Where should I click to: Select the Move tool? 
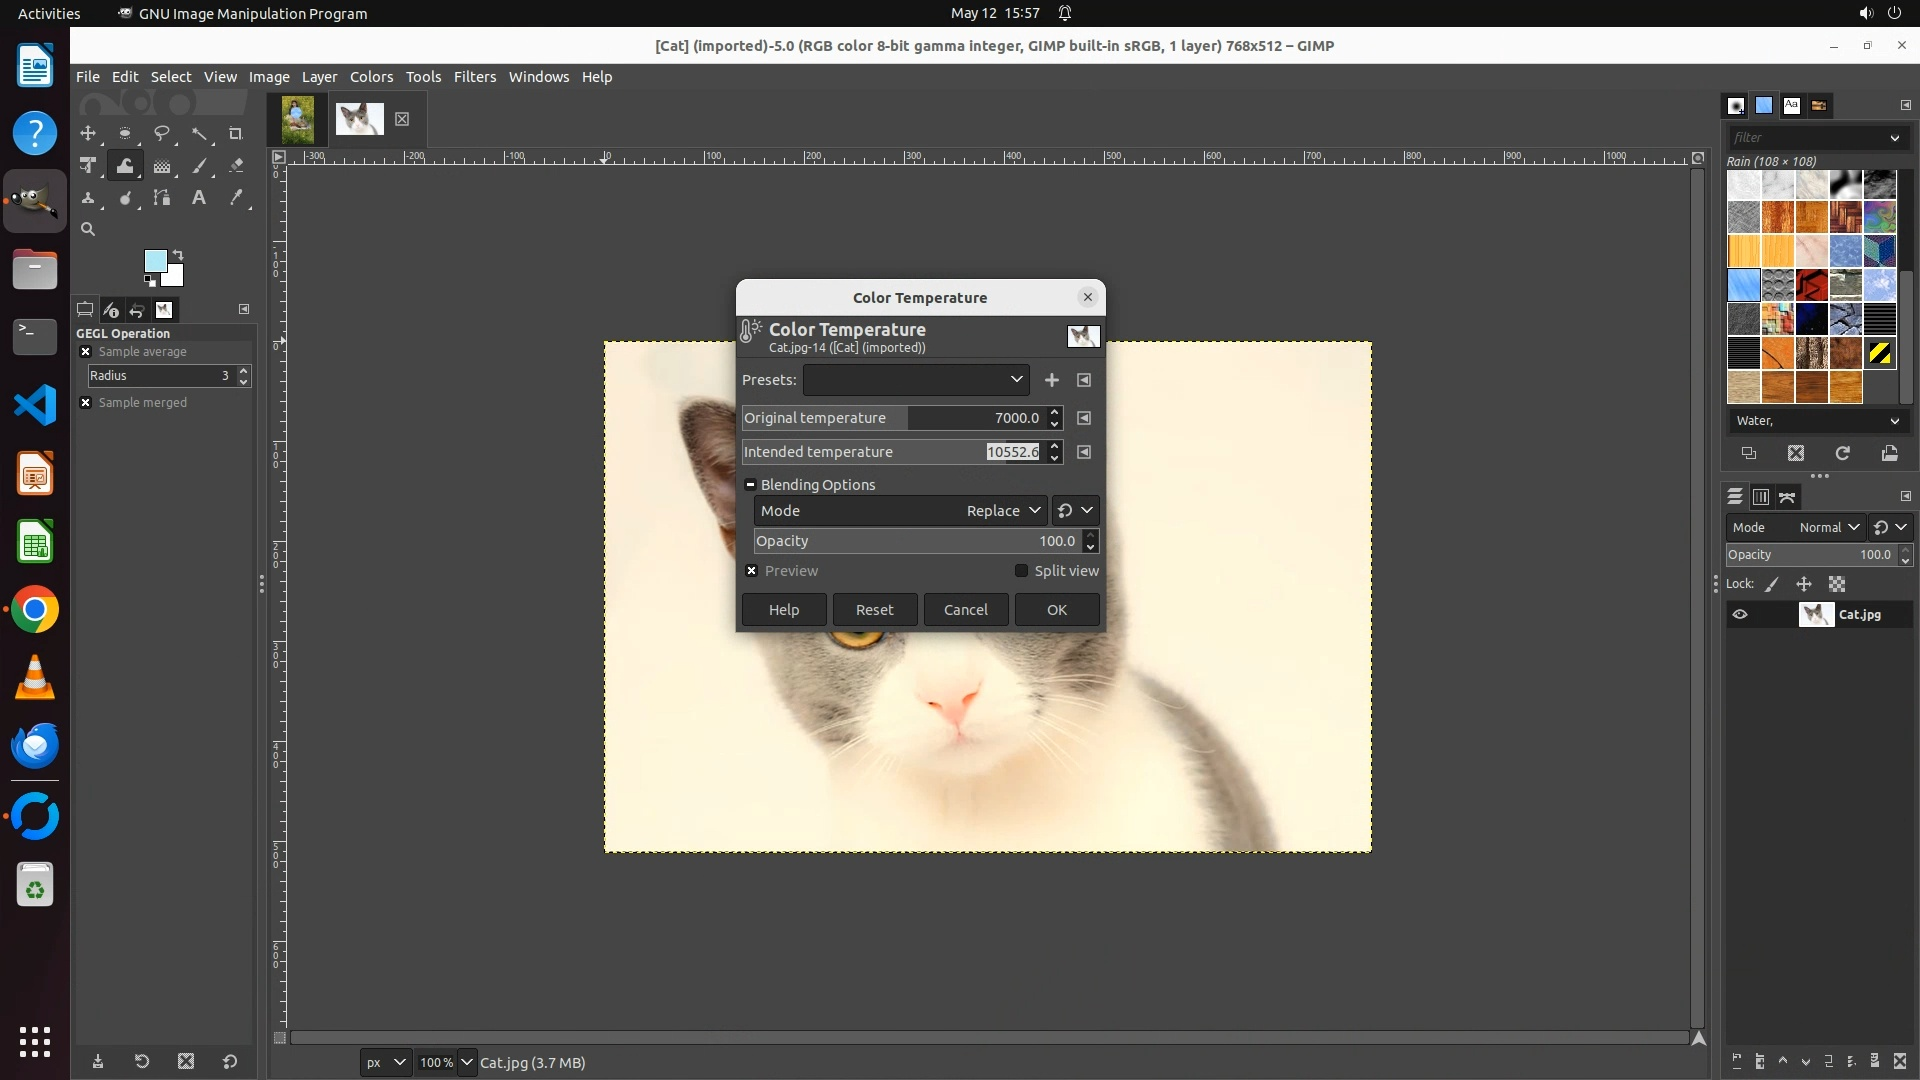[88, 133]
